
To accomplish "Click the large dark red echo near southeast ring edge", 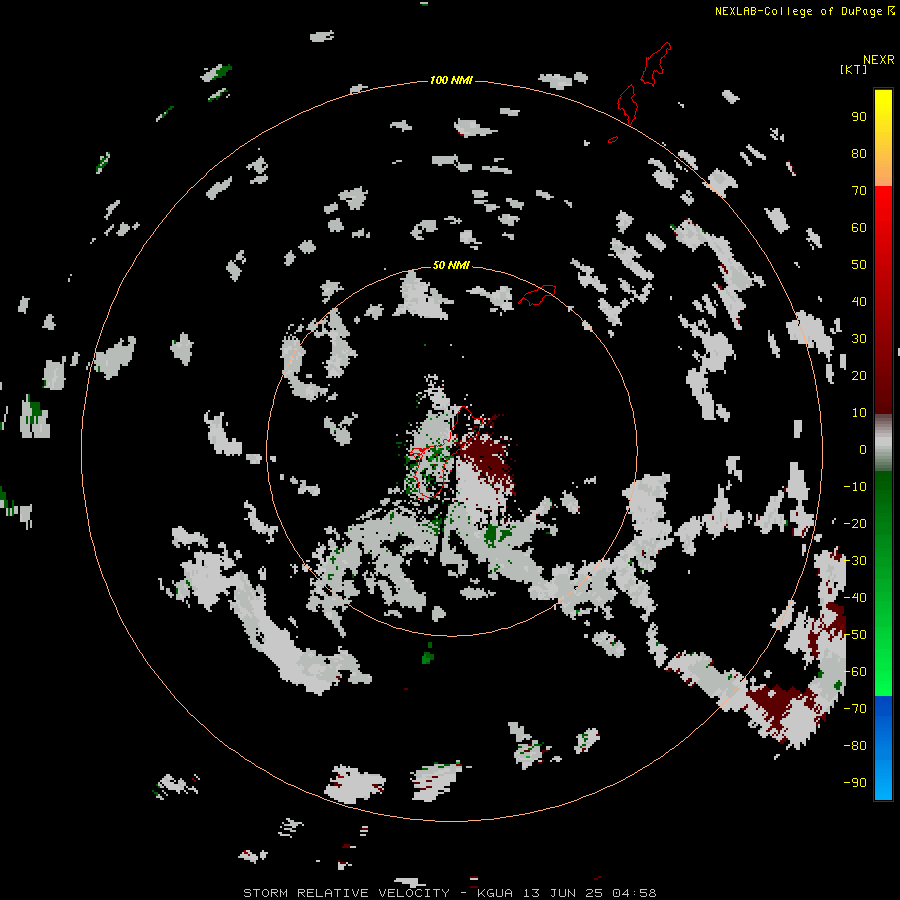I will click(779, 707).
